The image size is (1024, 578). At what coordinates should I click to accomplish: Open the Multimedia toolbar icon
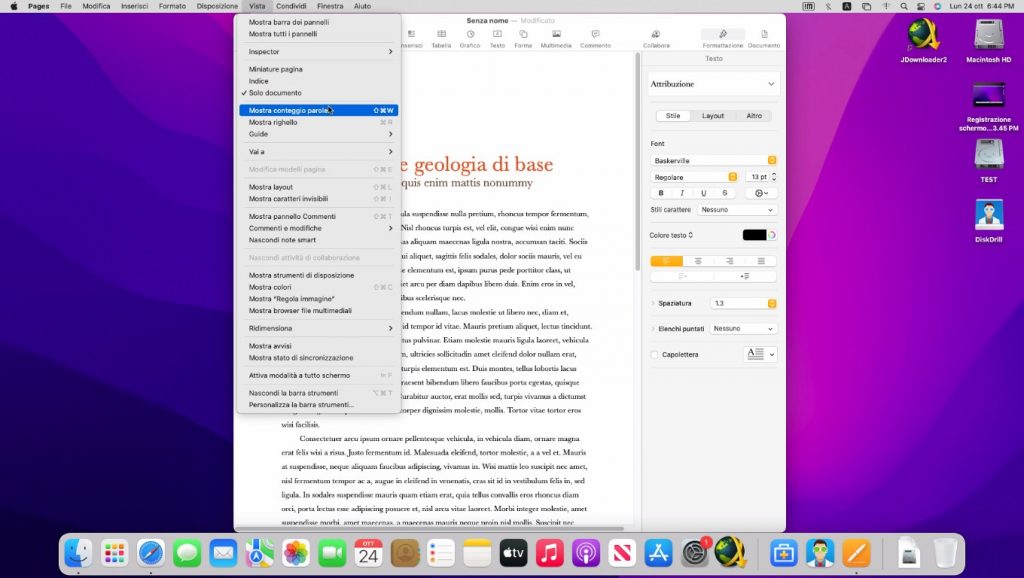556,34
